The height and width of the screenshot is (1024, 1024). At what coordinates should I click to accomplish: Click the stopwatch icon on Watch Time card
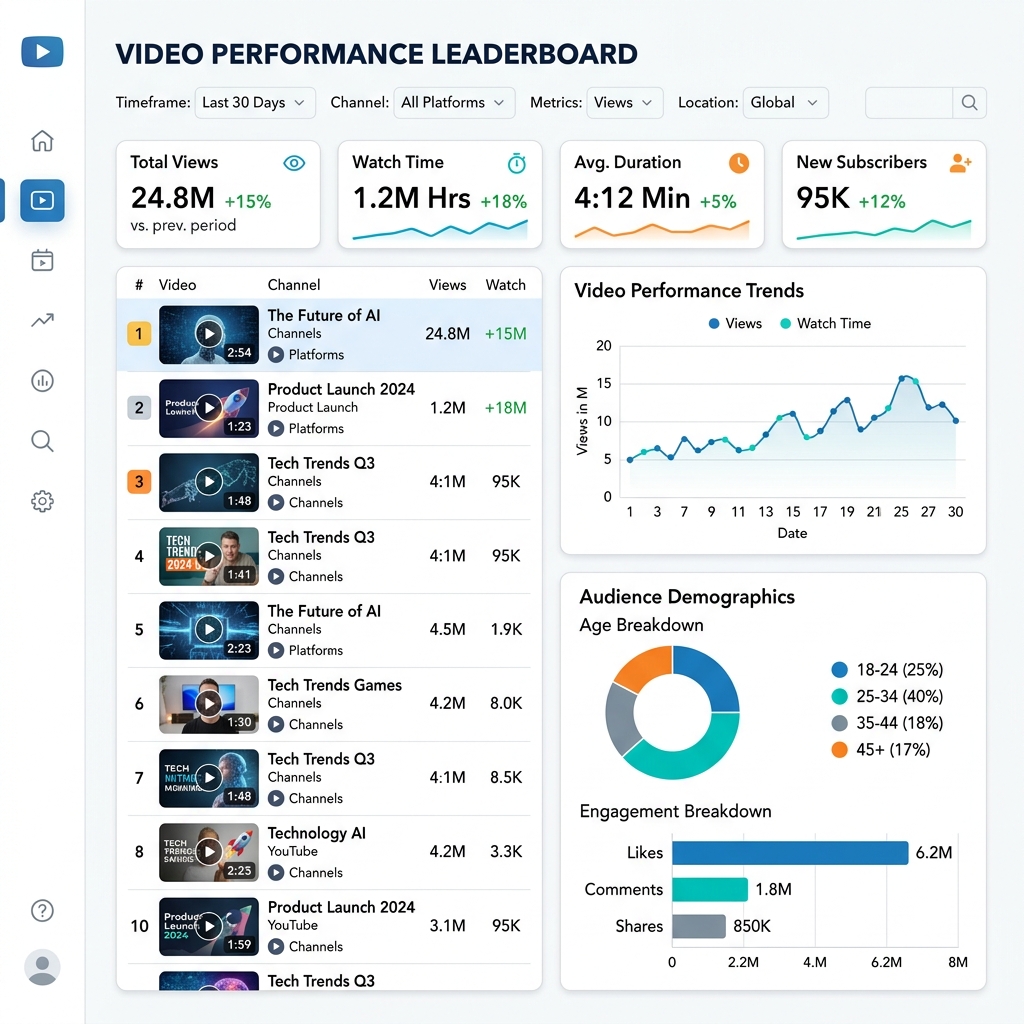pyautogui.click(x=517, y=163)
